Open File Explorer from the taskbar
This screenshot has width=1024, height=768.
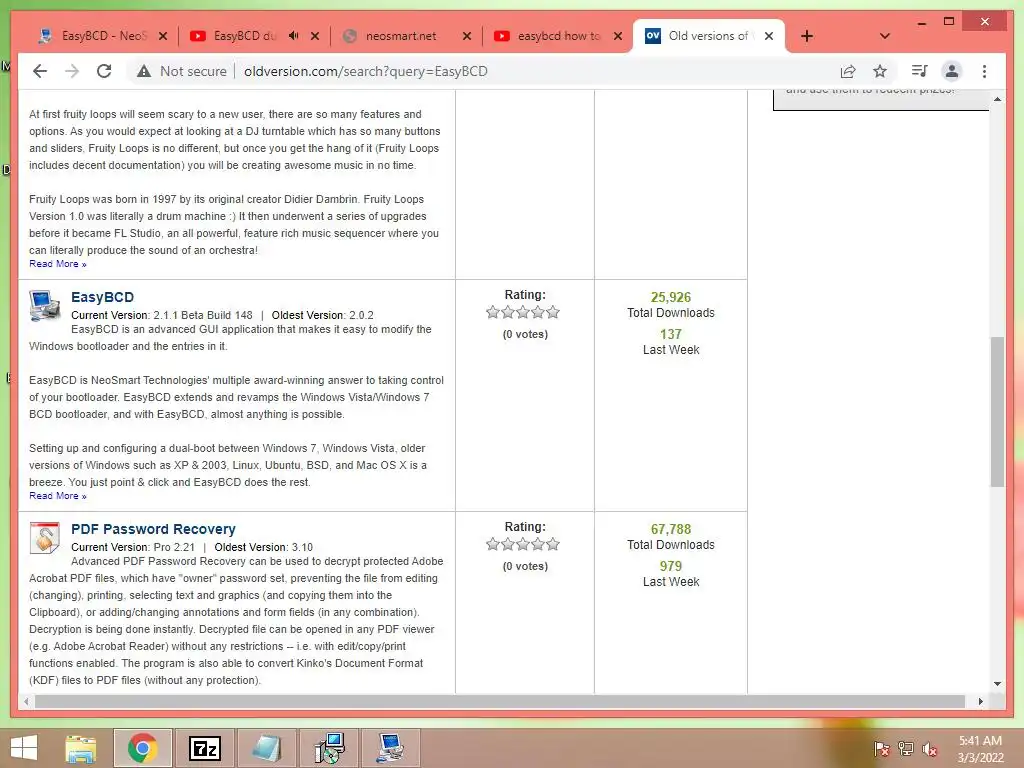[81, 748]
